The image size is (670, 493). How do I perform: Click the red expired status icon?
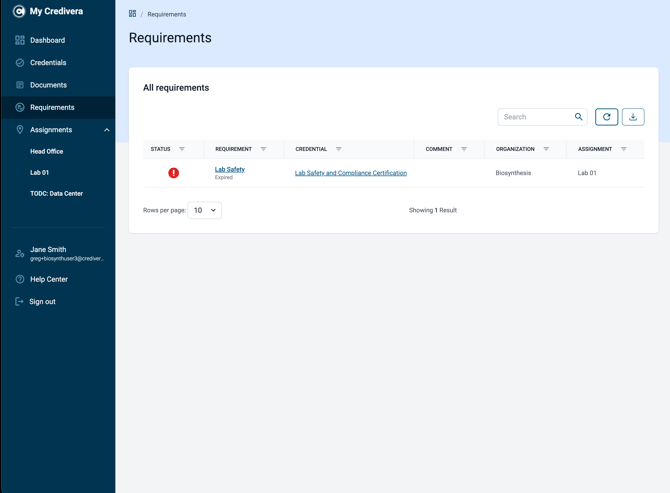(173, 173)
